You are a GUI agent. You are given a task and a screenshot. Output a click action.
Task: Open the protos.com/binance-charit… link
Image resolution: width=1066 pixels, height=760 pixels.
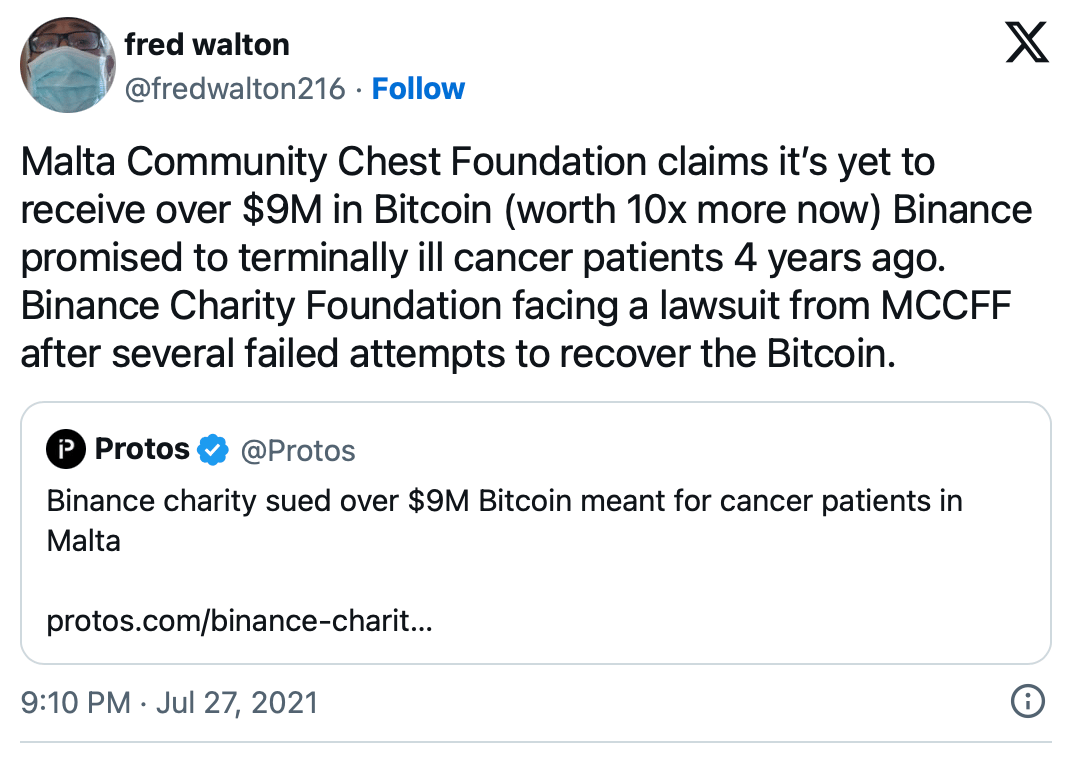coord(239,621)
